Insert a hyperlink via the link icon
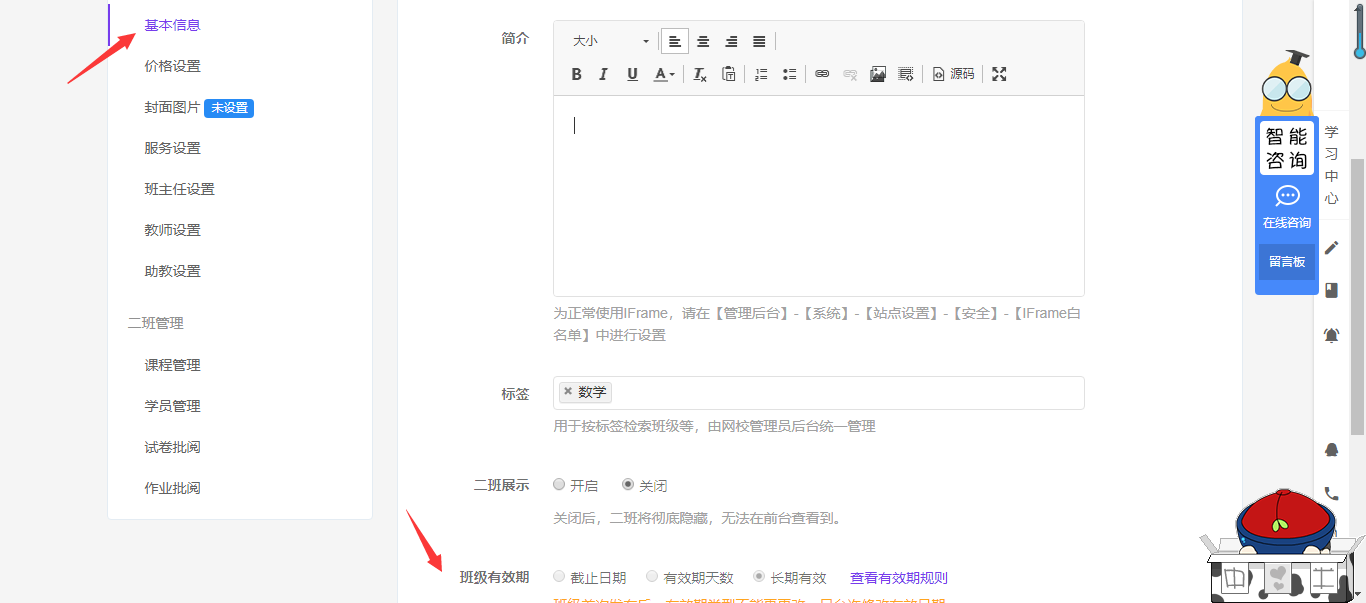The image size is (1366, 603). tap(822, 74)
